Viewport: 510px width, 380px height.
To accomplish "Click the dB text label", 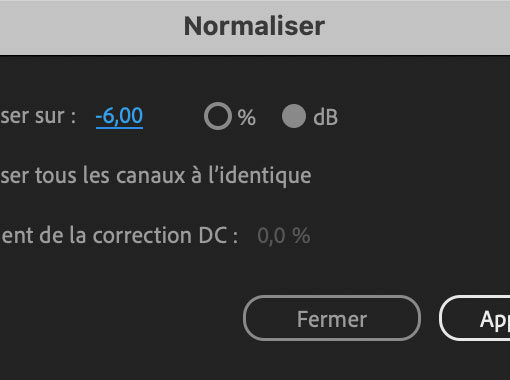I will coord(326,117).
